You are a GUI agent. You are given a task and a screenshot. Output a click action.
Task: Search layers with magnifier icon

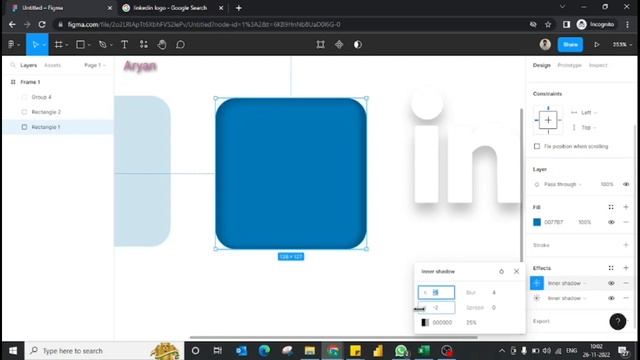coord(13,65)
